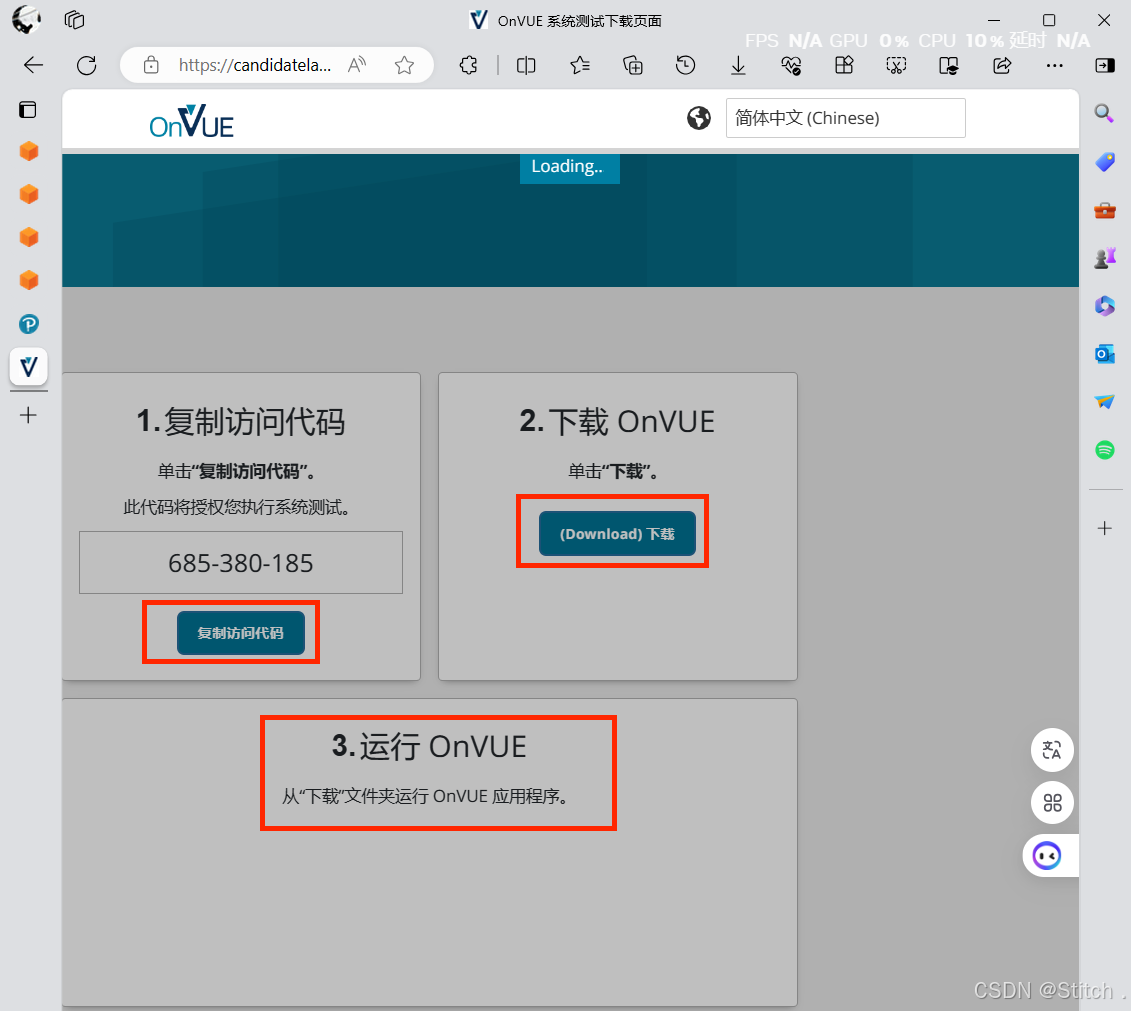Customize sidebar with plus icon
The height and width of the screenshot is (1011, 1131).
coord(1104,529)
